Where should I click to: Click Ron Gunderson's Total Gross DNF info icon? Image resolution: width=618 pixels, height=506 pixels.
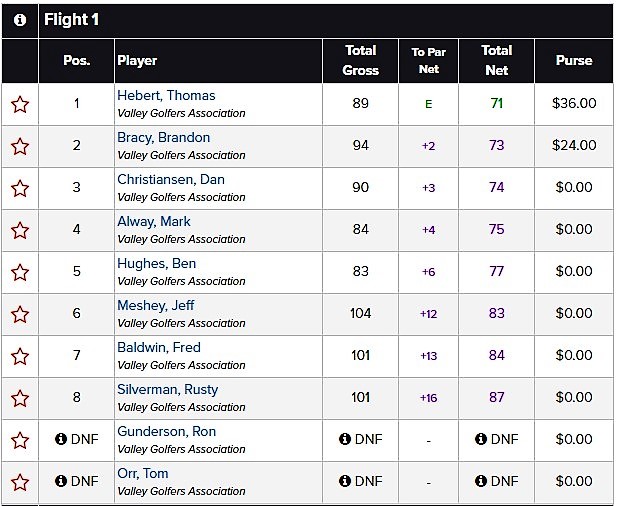point(345,439)
